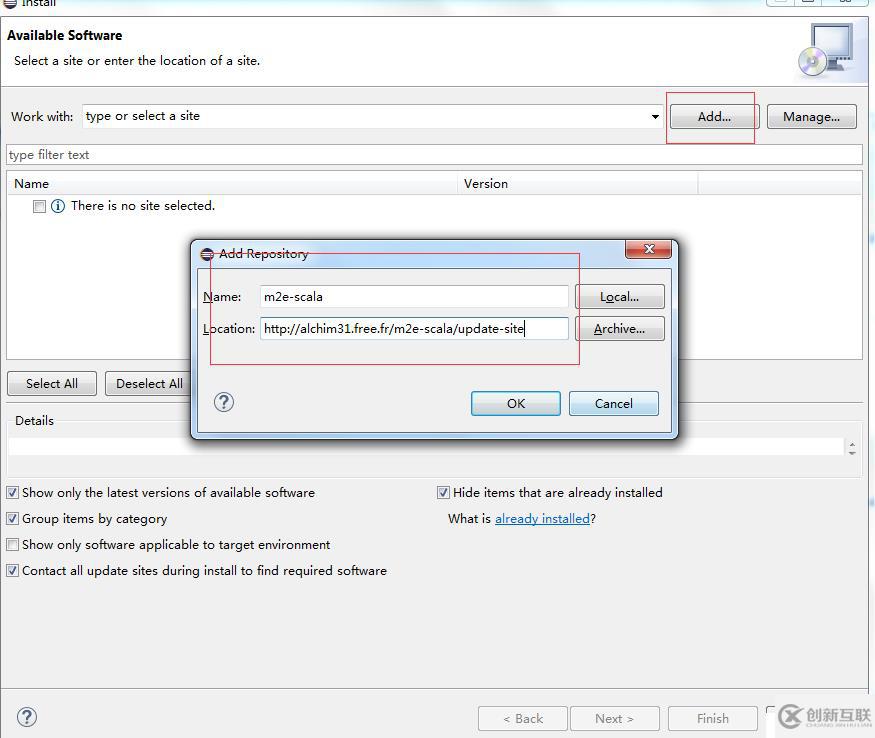Click the Local... button
Image resolution: width=875 pixels, height=738 pixels.
(x=619, y=296)
